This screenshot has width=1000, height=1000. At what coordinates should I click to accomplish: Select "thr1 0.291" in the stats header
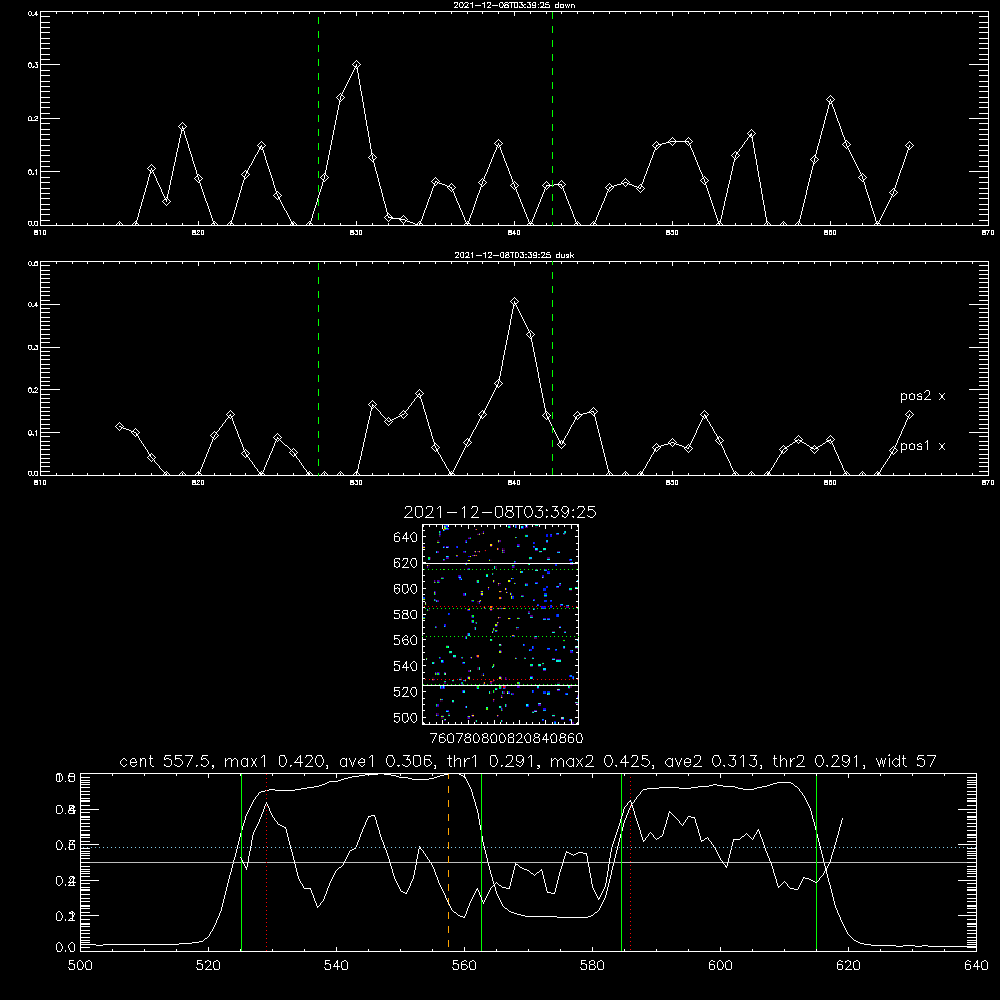click(x=496, y=761)
